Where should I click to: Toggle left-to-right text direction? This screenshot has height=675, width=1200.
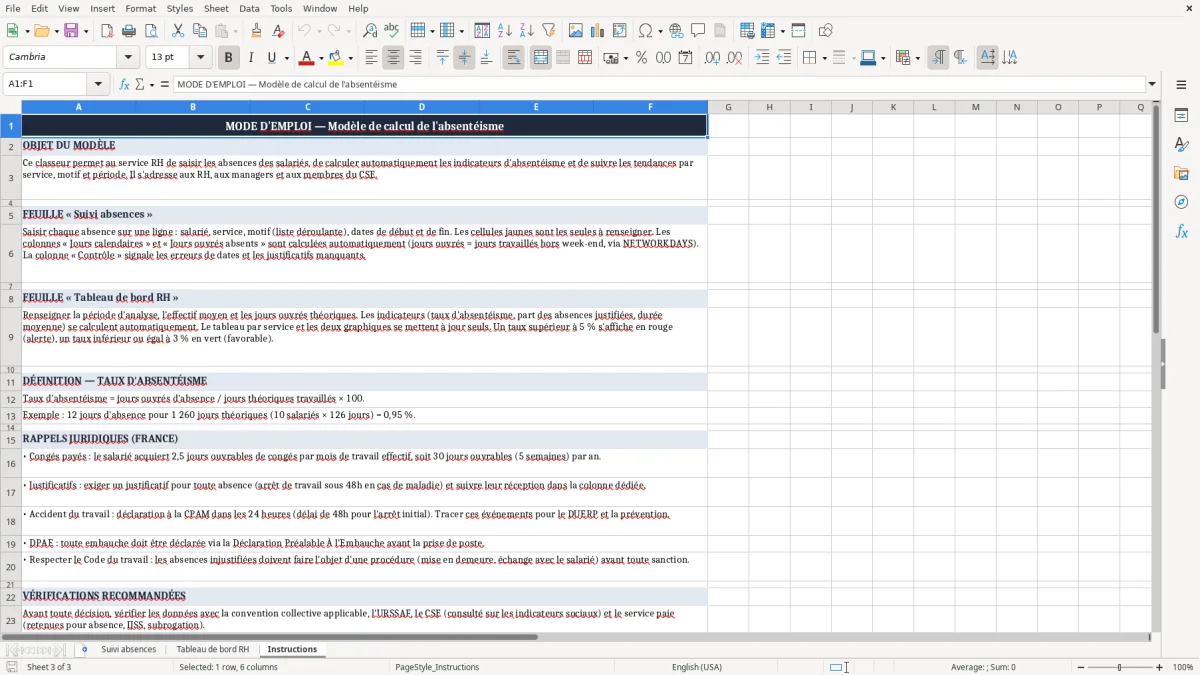938,58
